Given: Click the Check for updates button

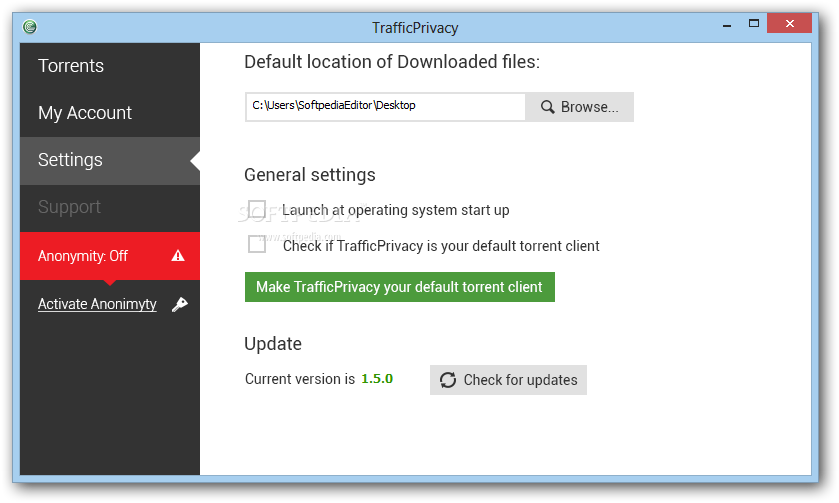Looking at the screenshot, I should [x=508, y=380].
